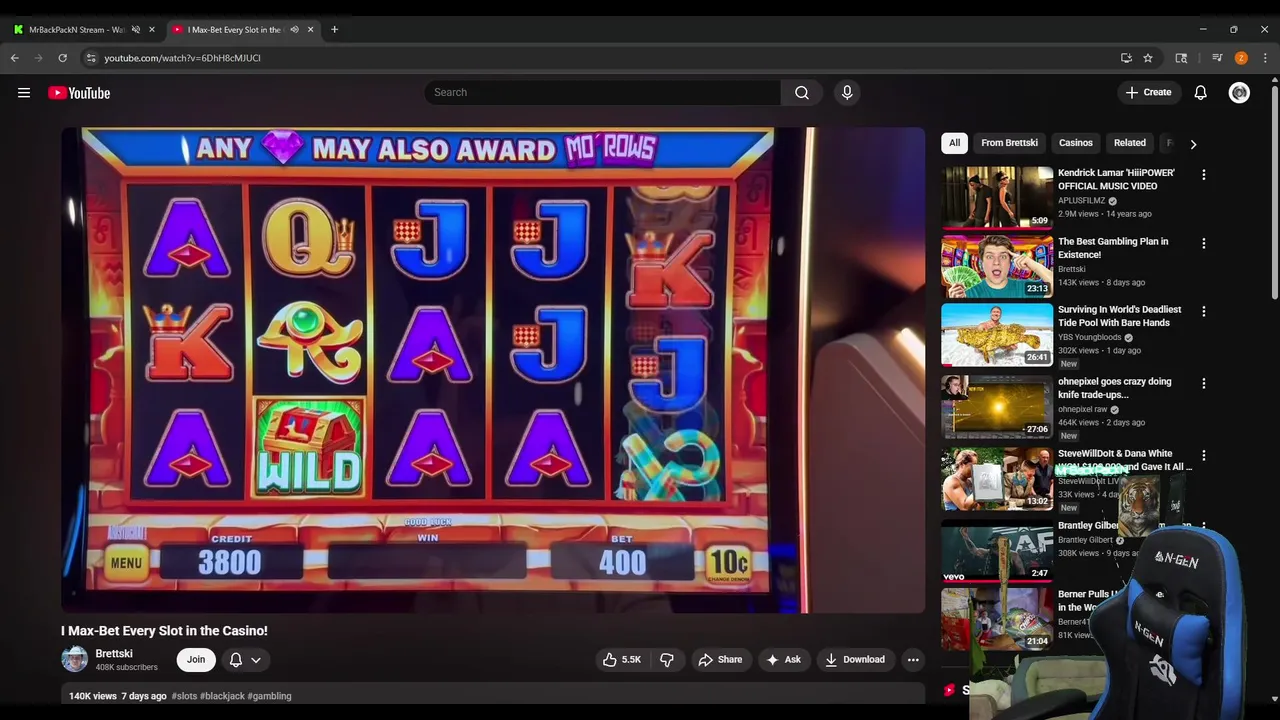The height and width of the screenshot is (720, 1280).
Task: Bookmark this page with the star icon
Action: tap(1148, 58)
